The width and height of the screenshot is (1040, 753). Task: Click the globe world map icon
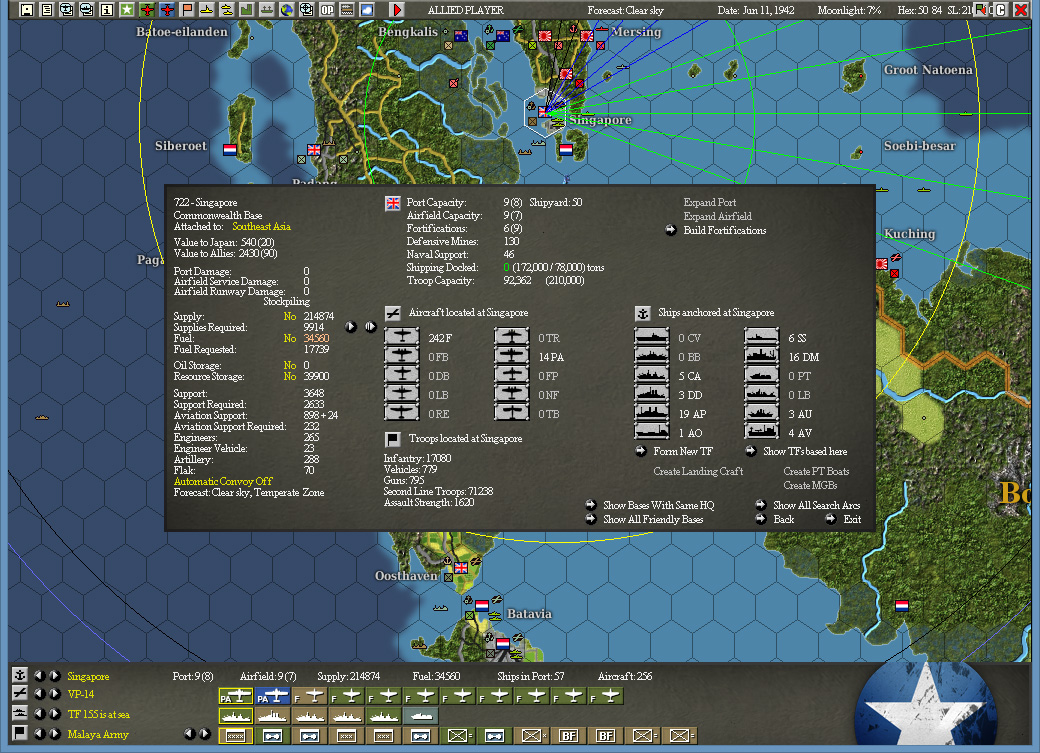pyautogui.click(x=286, y=10)
